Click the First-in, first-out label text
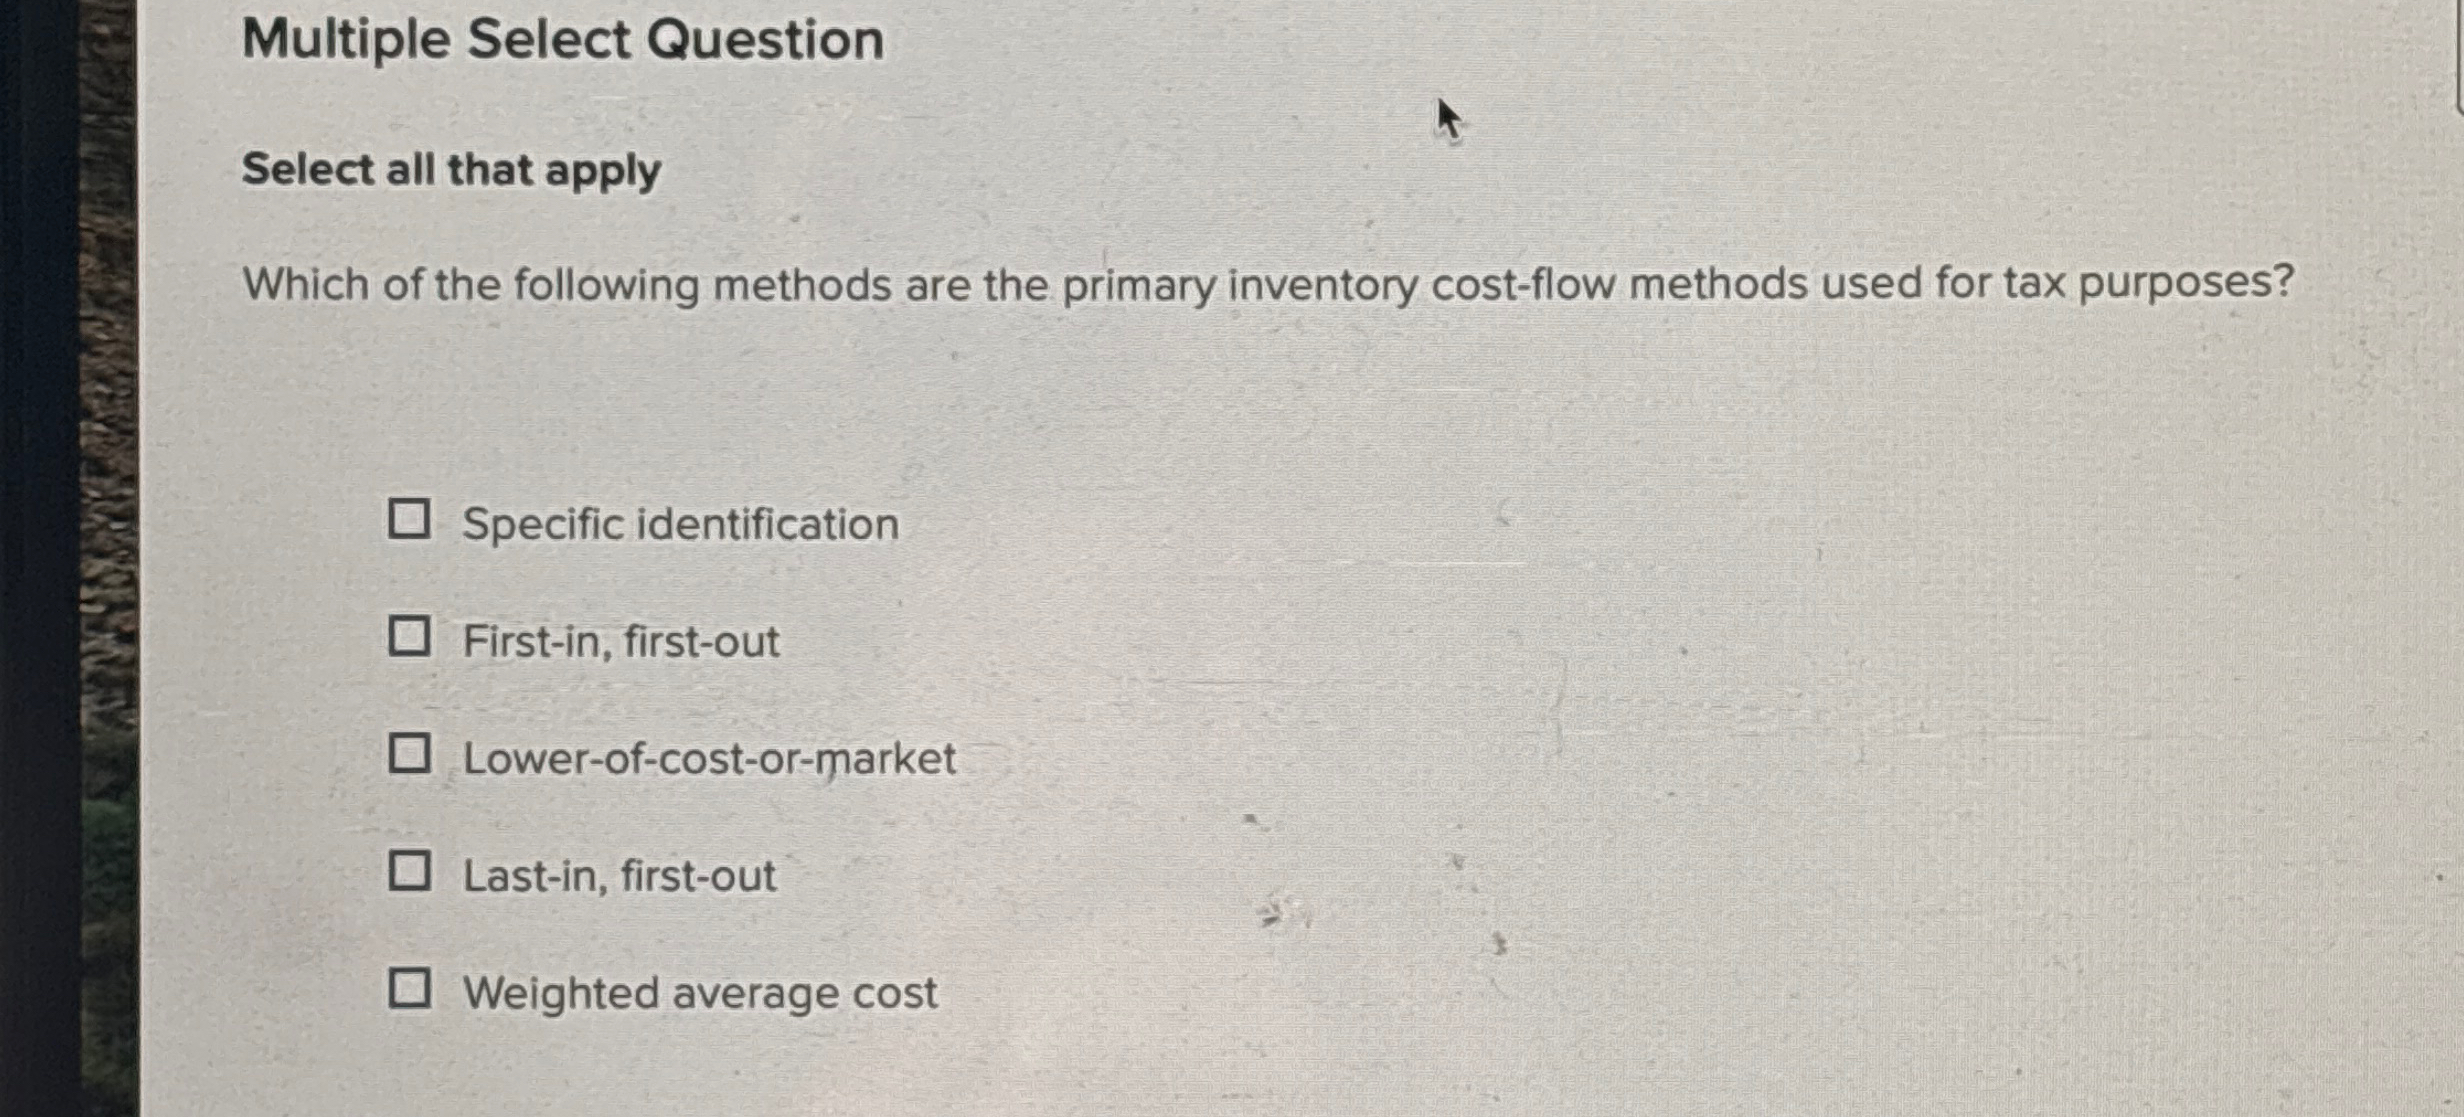The image size is (2464, 1117). [621, 641]
